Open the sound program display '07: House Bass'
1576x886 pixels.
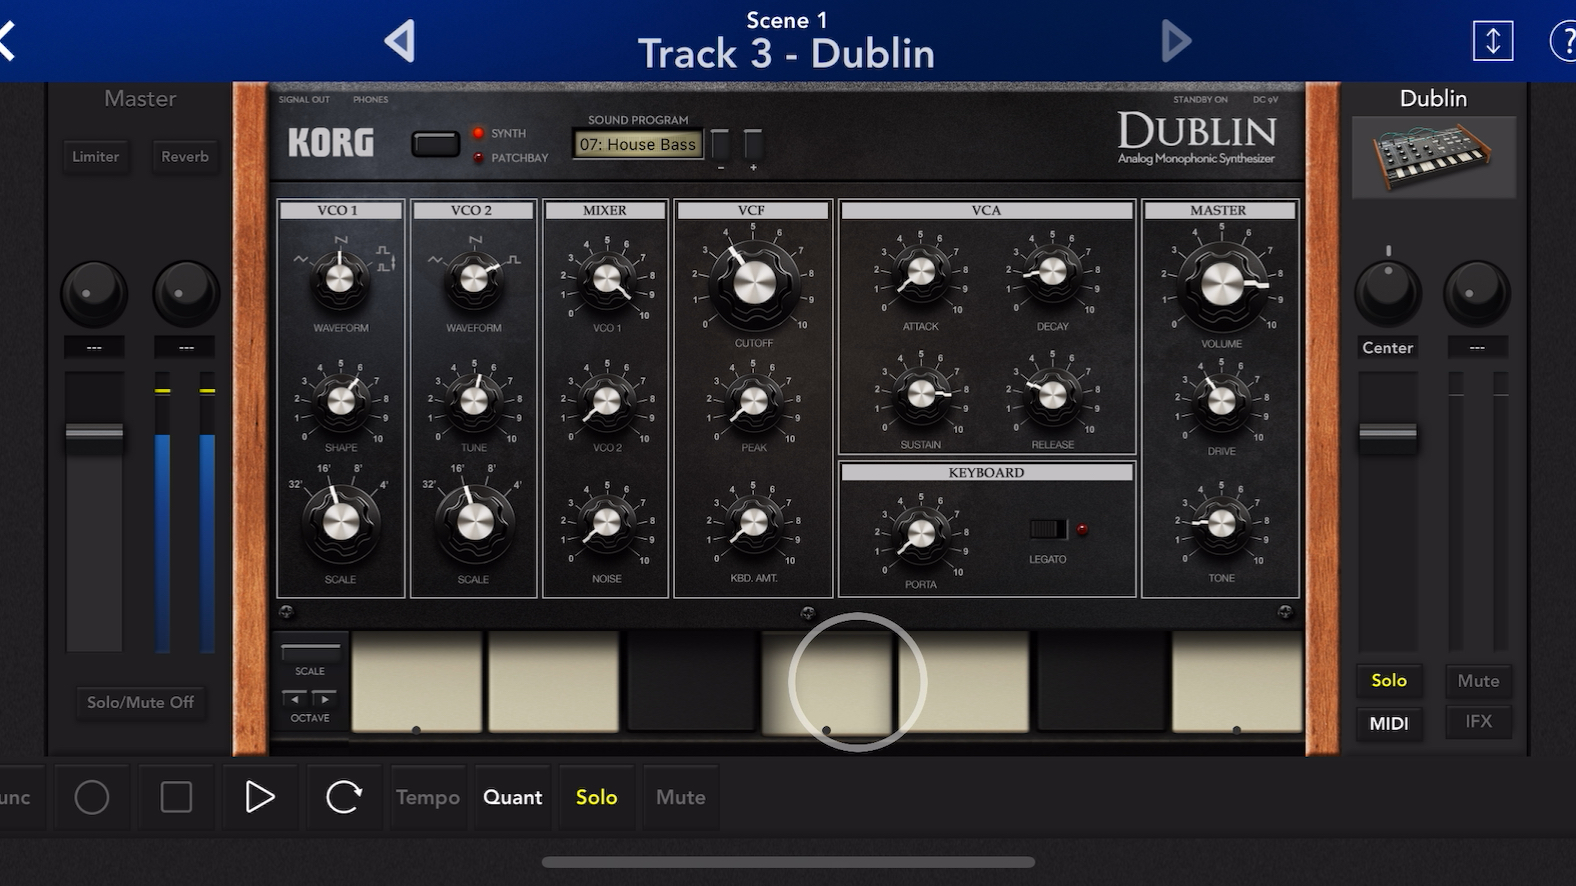click(637, 144)
